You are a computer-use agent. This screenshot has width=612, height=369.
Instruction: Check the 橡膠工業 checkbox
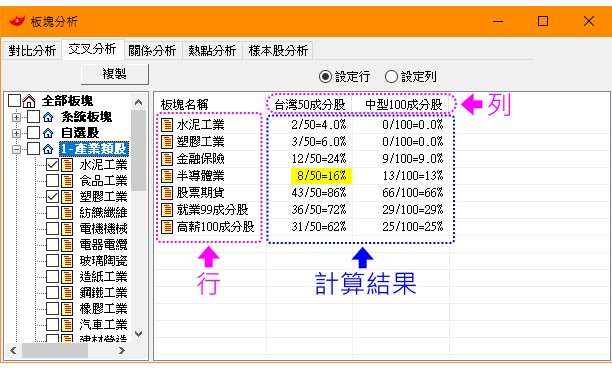(x=52, y=309)
